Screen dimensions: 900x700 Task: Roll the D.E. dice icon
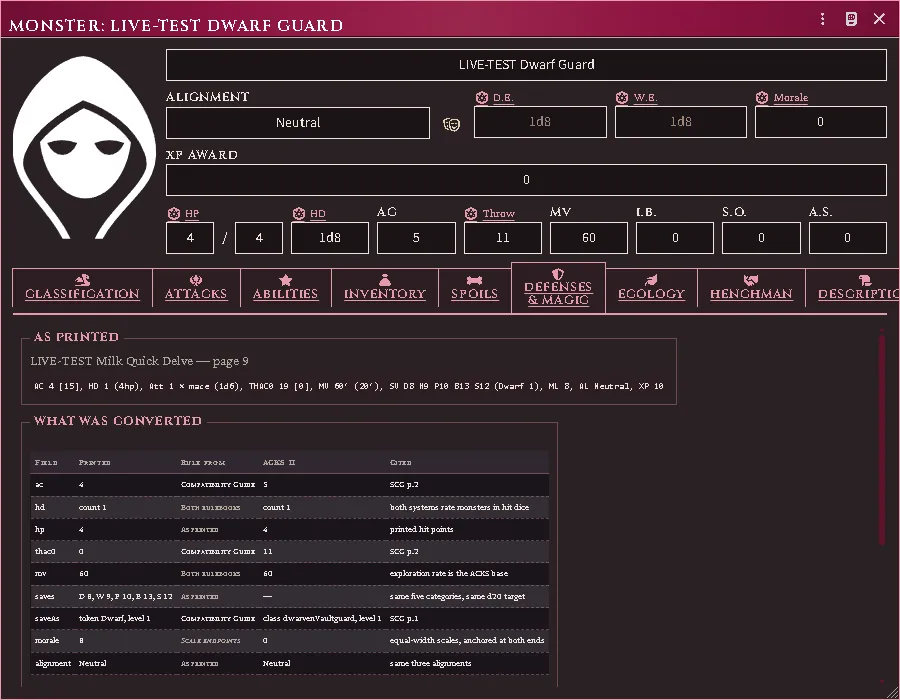coord(482,98)
